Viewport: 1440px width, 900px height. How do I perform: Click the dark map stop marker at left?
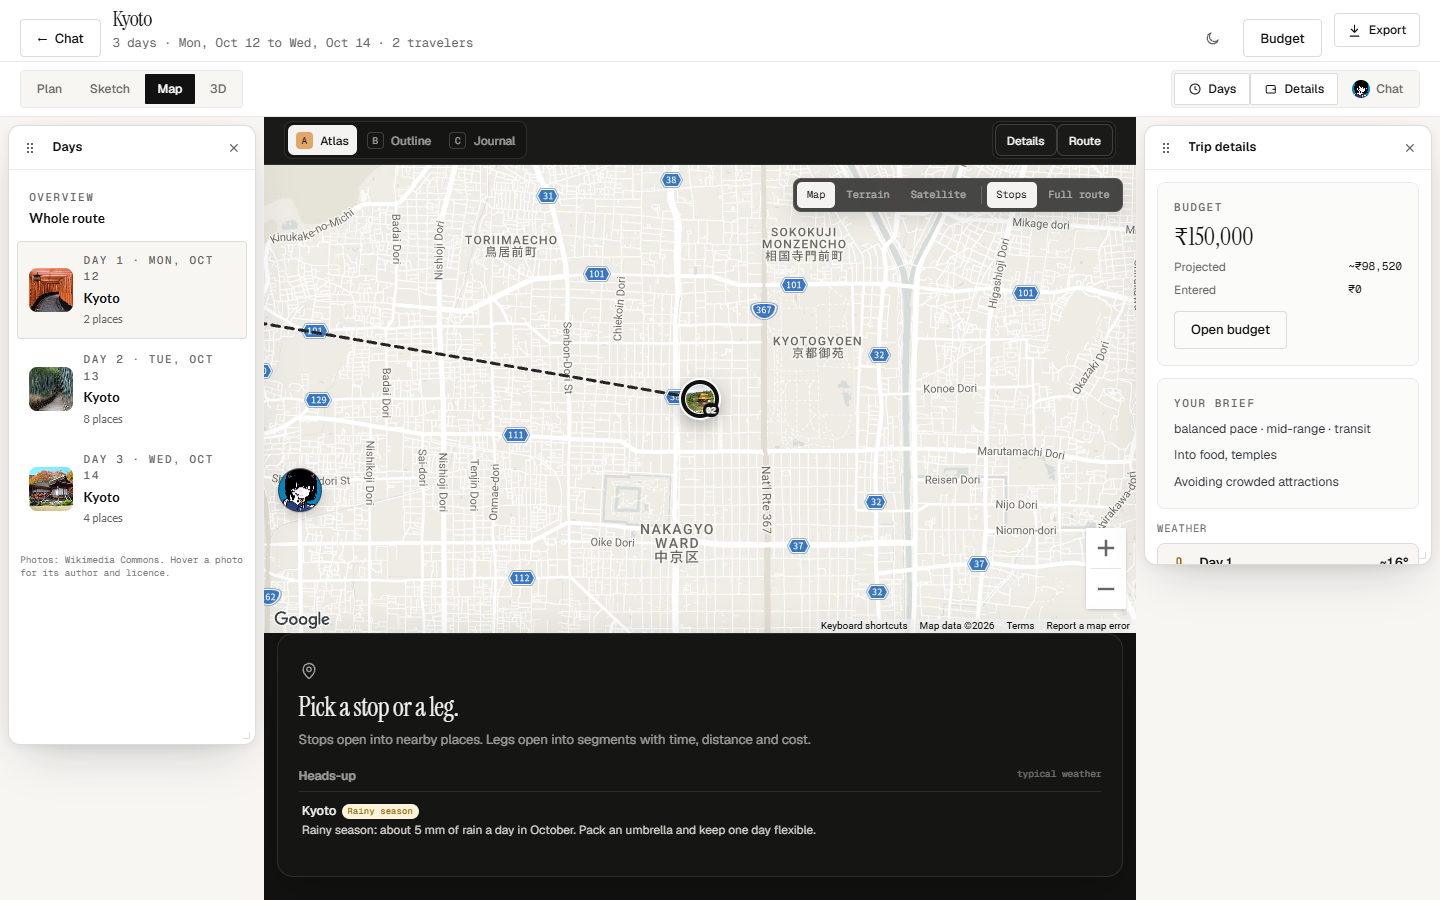point(299,490)
